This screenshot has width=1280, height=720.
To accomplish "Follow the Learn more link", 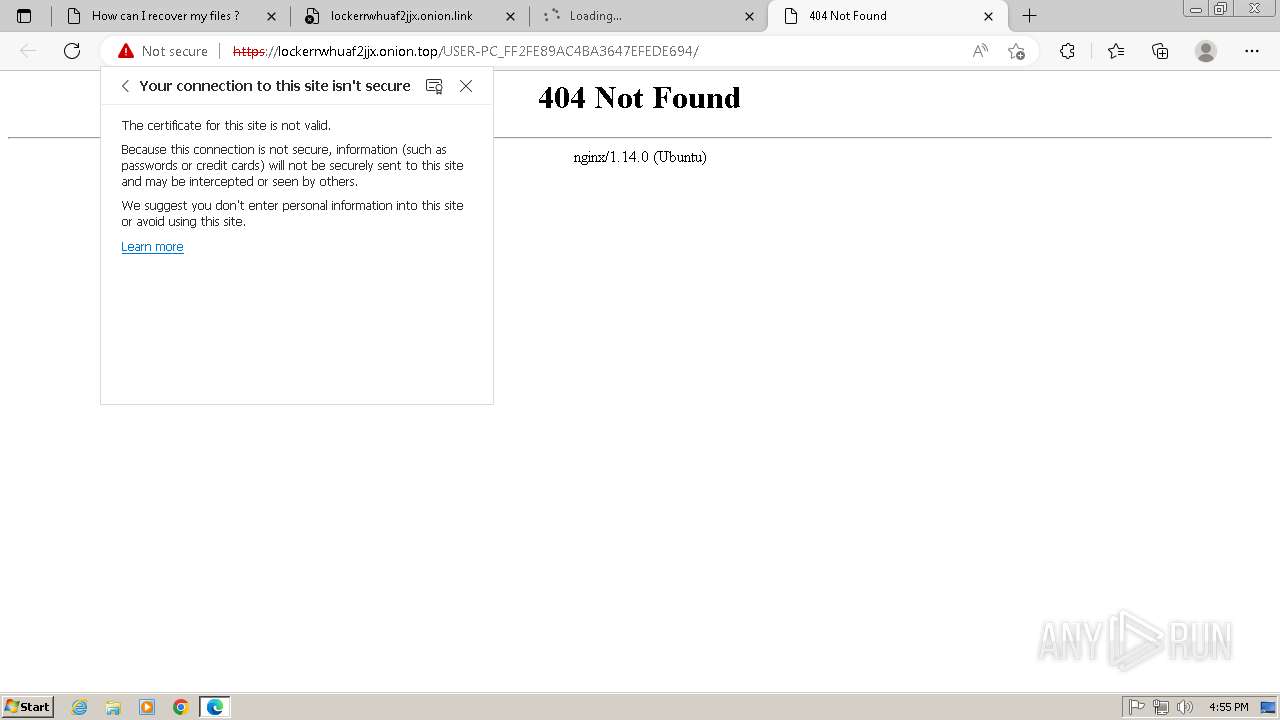I will [152, 247].
